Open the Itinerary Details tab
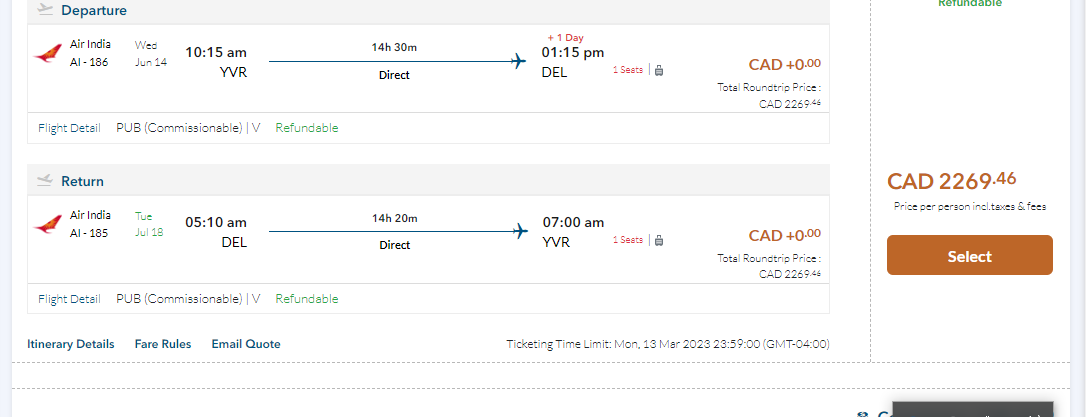 (x=71, y=344)
